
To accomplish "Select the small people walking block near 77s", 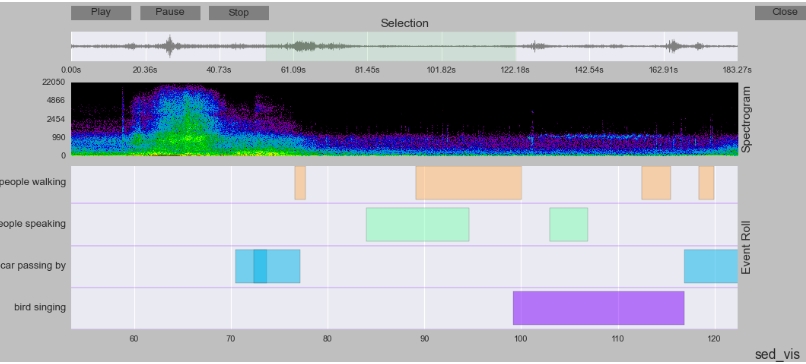I will coord(300,183).
